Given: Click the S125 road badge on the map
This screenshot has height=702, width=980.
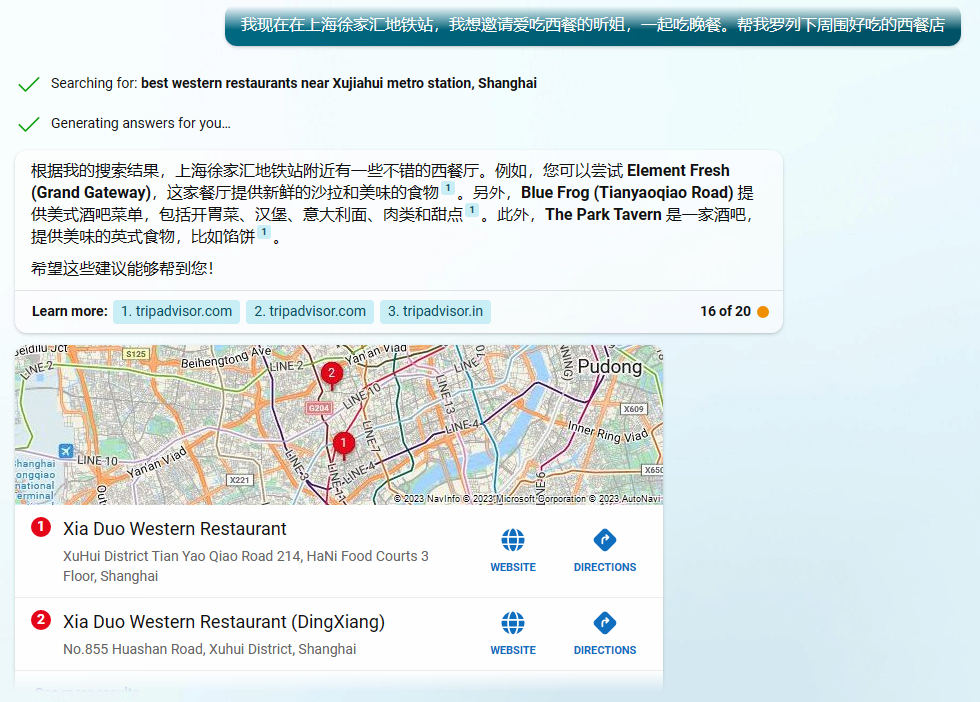Looking at the screenshot, I should [x=136, y=354].
